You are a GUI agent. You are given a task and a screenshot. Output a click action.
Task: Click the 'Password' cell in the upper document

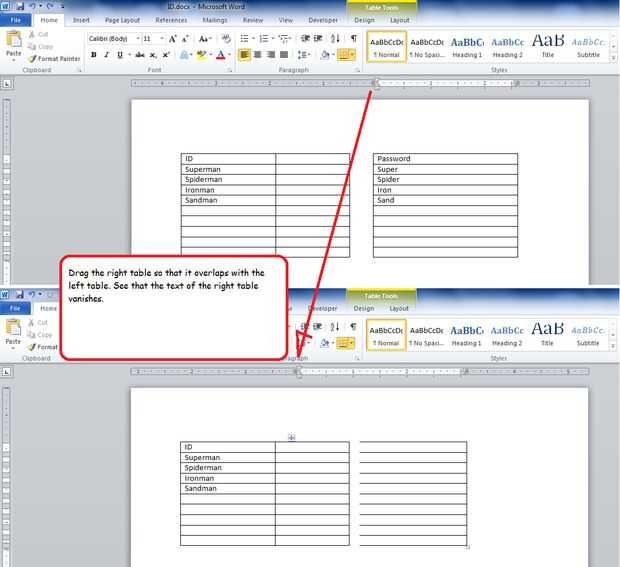pos(445,159)
